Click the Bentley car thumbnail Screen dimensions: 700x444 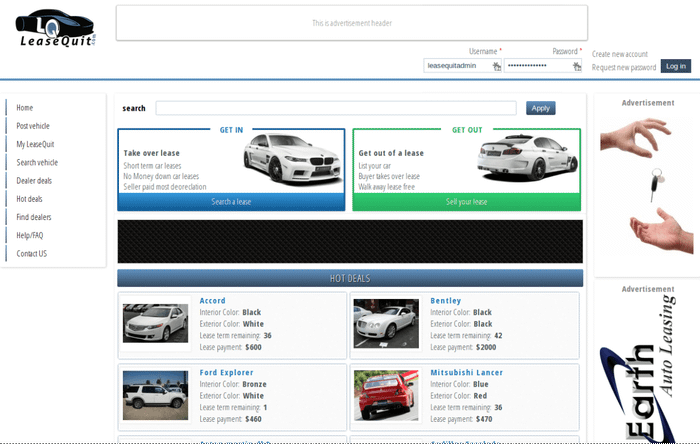(x=386, y=324)
